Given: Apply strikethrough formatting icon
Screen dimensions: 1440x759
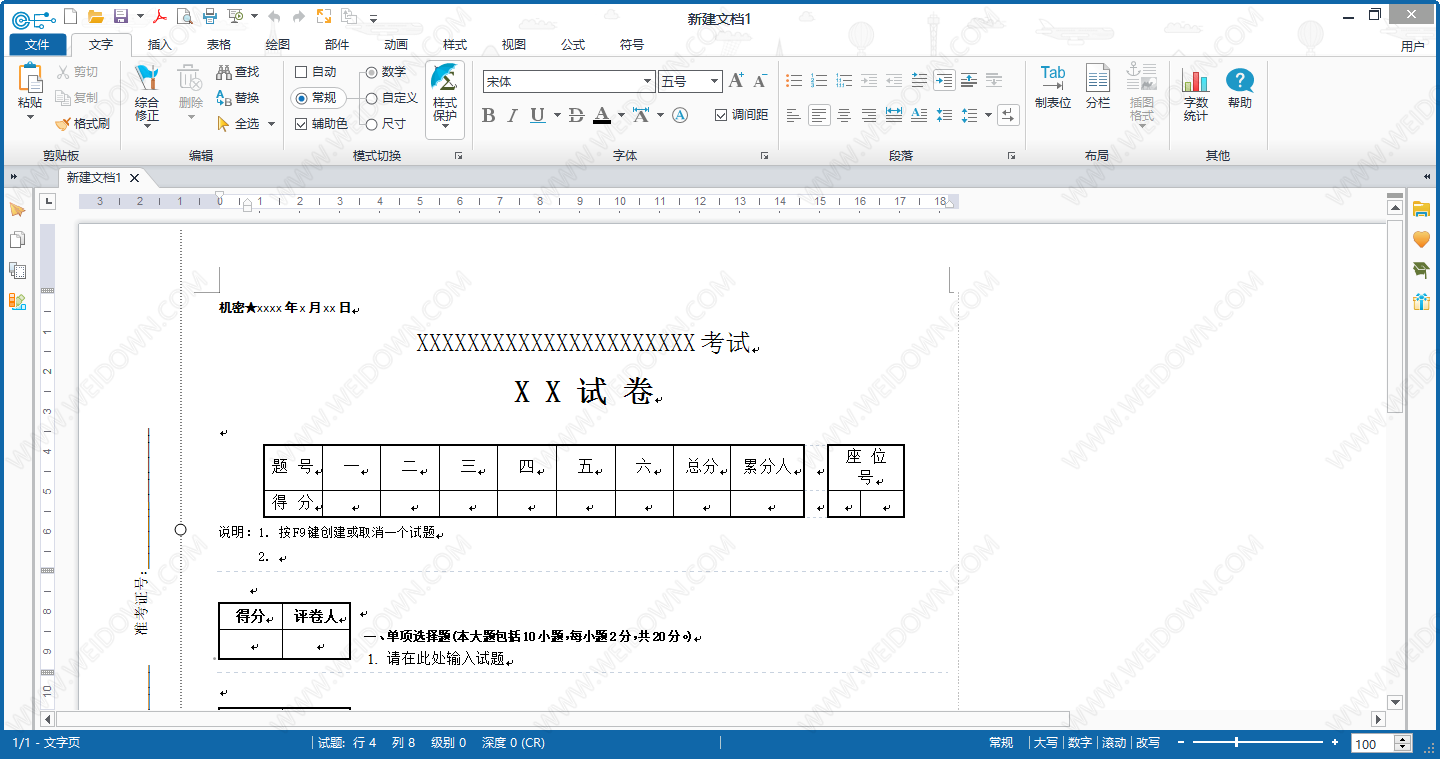Looking at the screenshot, I should (x=576, y=116).
